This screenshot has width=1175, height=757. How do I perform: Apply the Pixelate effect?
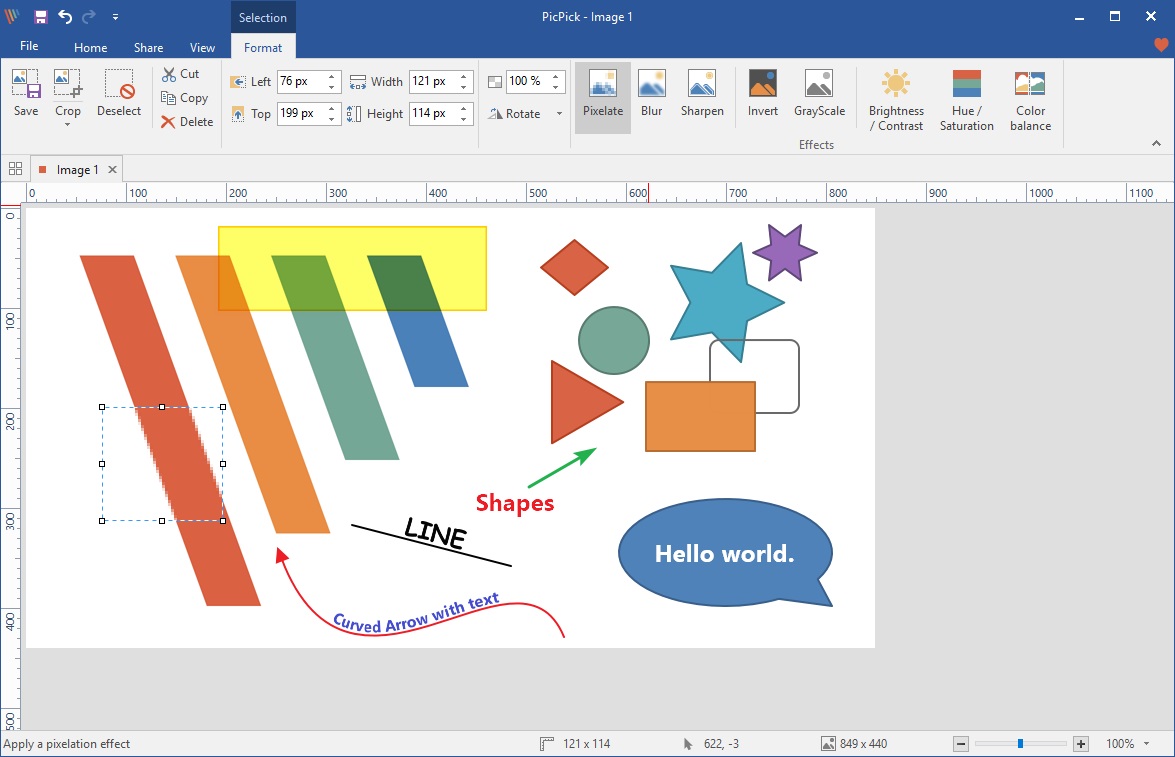pos(602,97)
